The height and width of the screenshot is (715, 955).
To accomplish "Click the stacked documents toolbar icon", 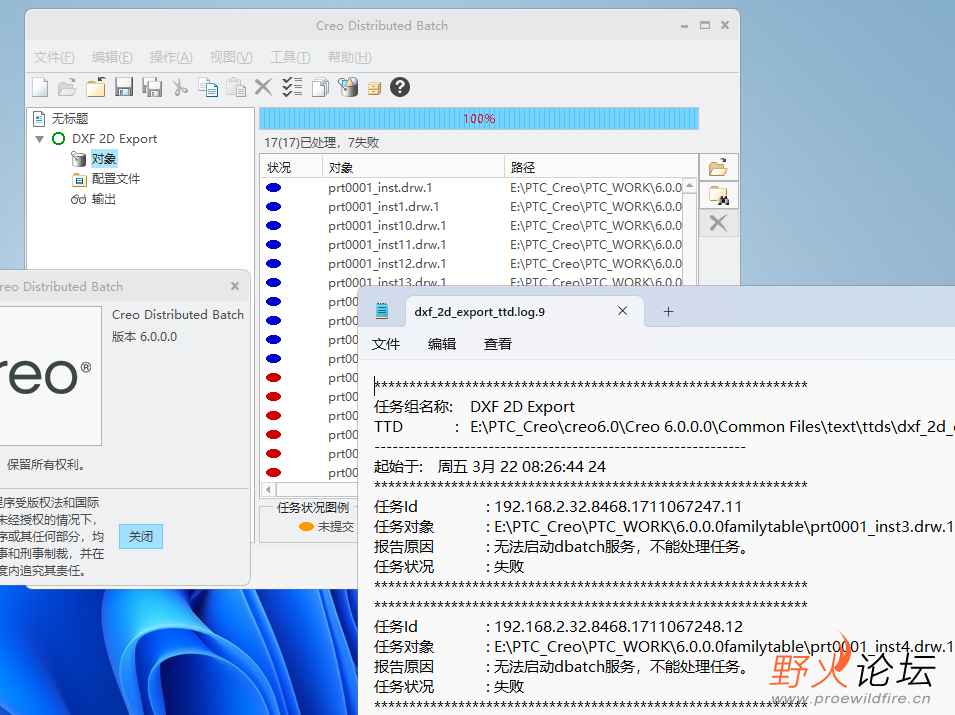I will click(320, 87).
